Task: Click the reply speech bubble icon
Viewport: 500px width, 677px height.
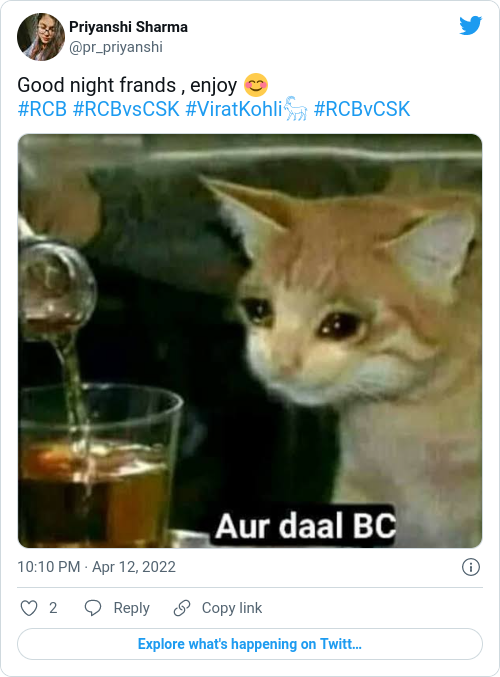Action: [93, 608]
